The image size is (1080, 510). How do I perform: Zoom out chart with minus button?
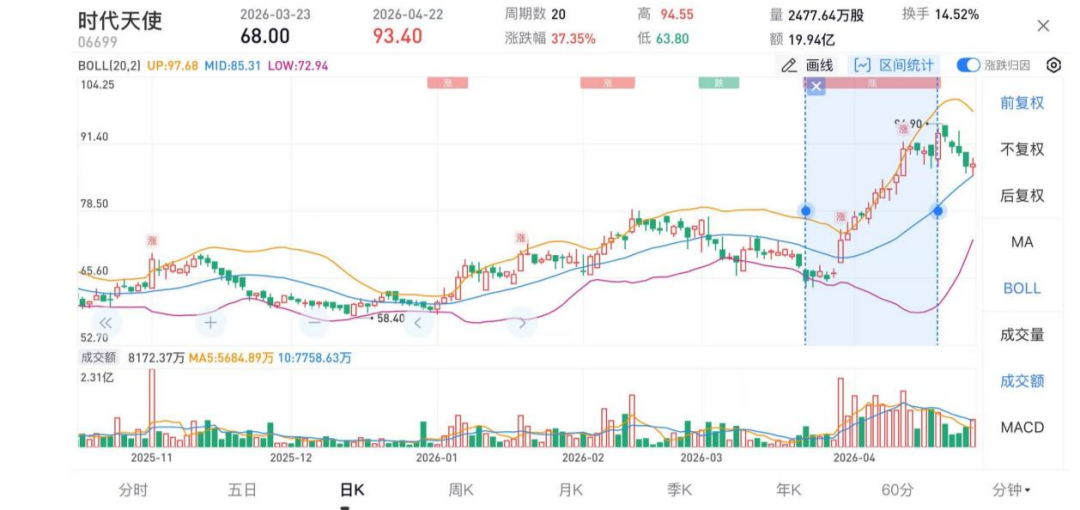(x=314, y=323)
